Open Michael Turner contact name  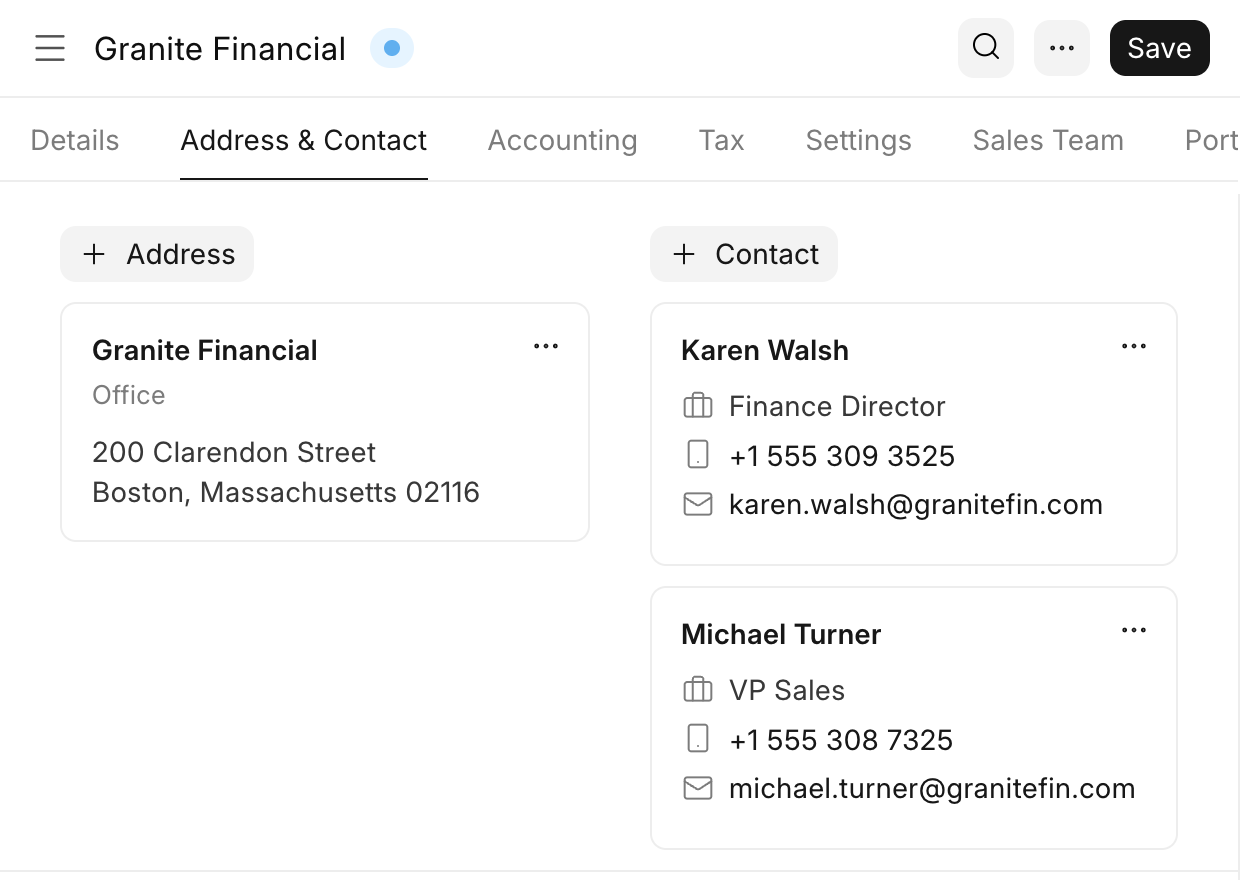[x=781, y=634]
